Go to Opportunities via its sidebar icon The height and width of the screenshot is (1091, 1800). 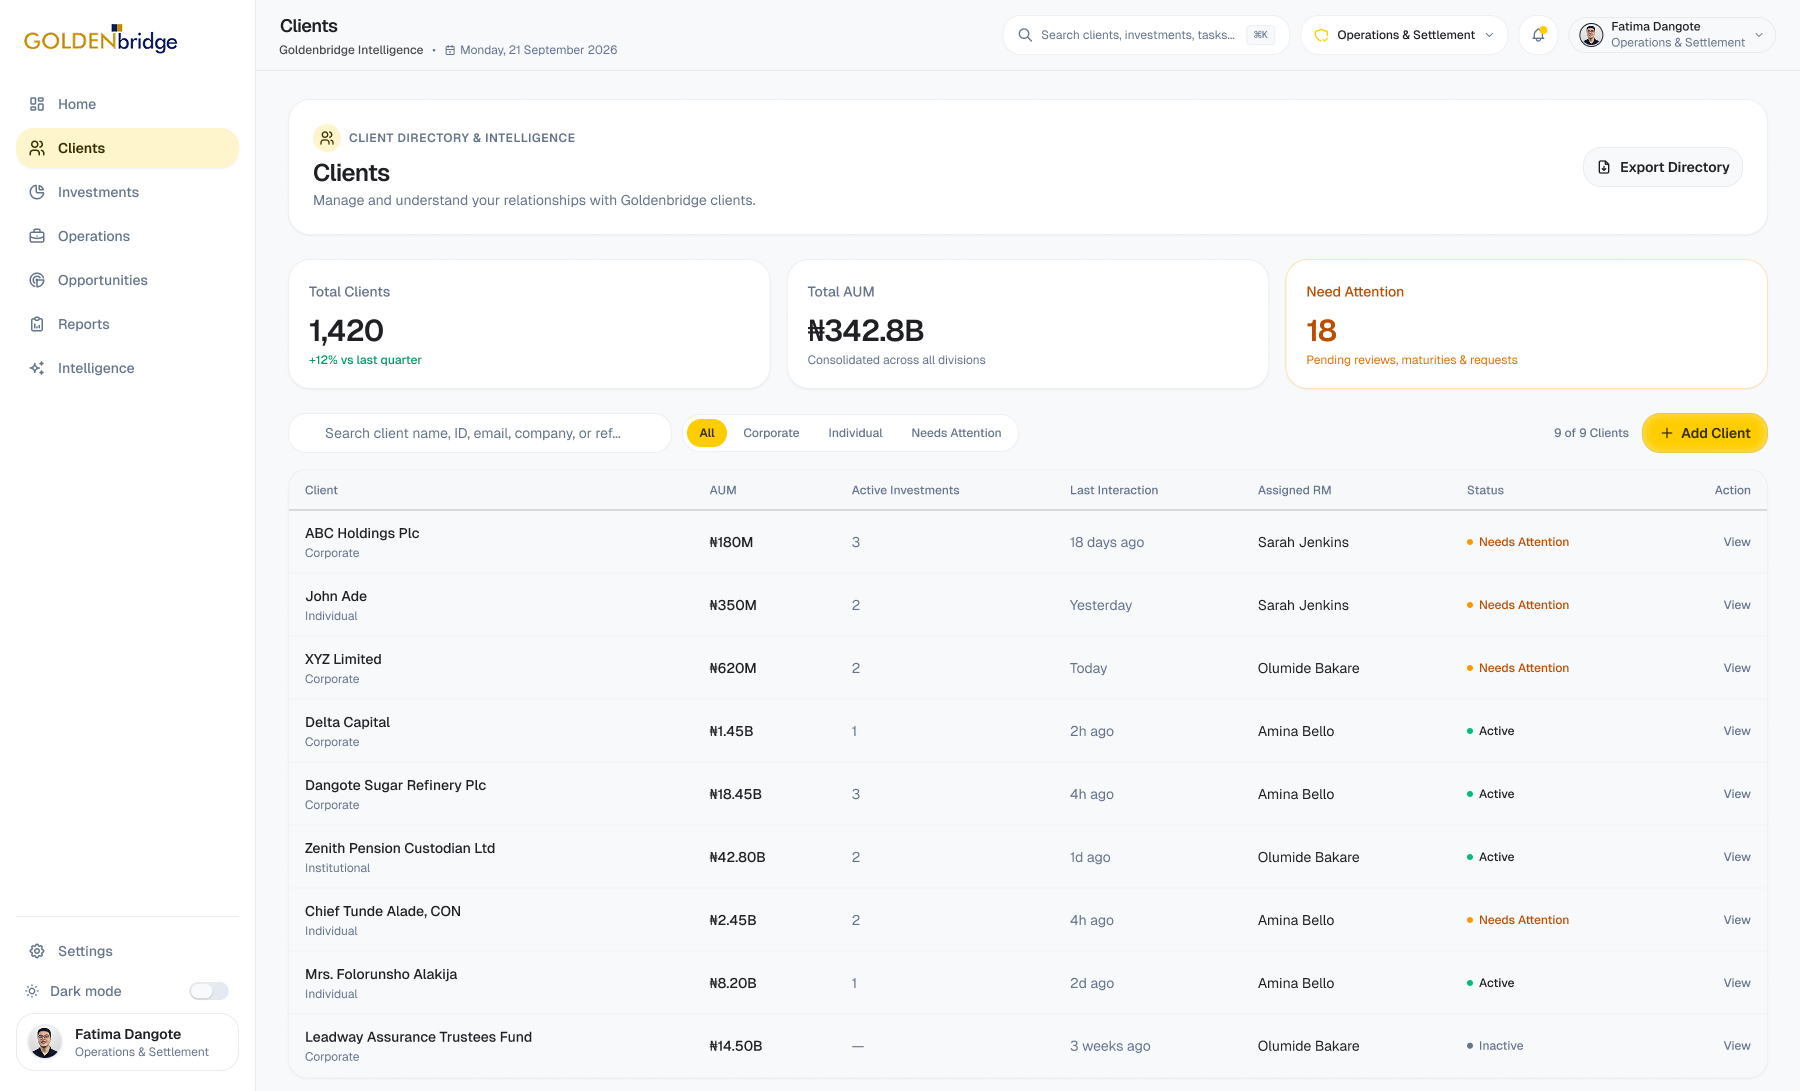[37, 280]
